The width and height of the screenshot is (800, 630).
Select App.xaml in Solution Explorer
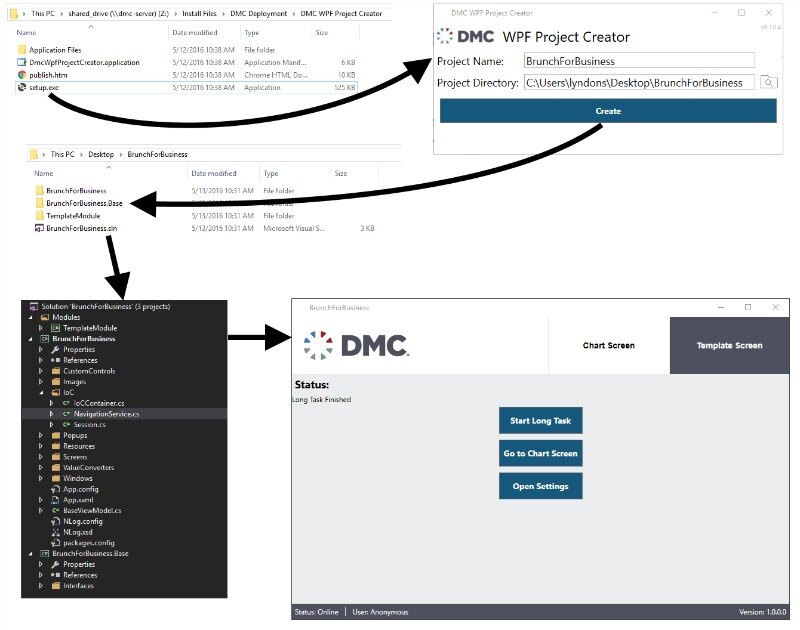tap(78, 499)
